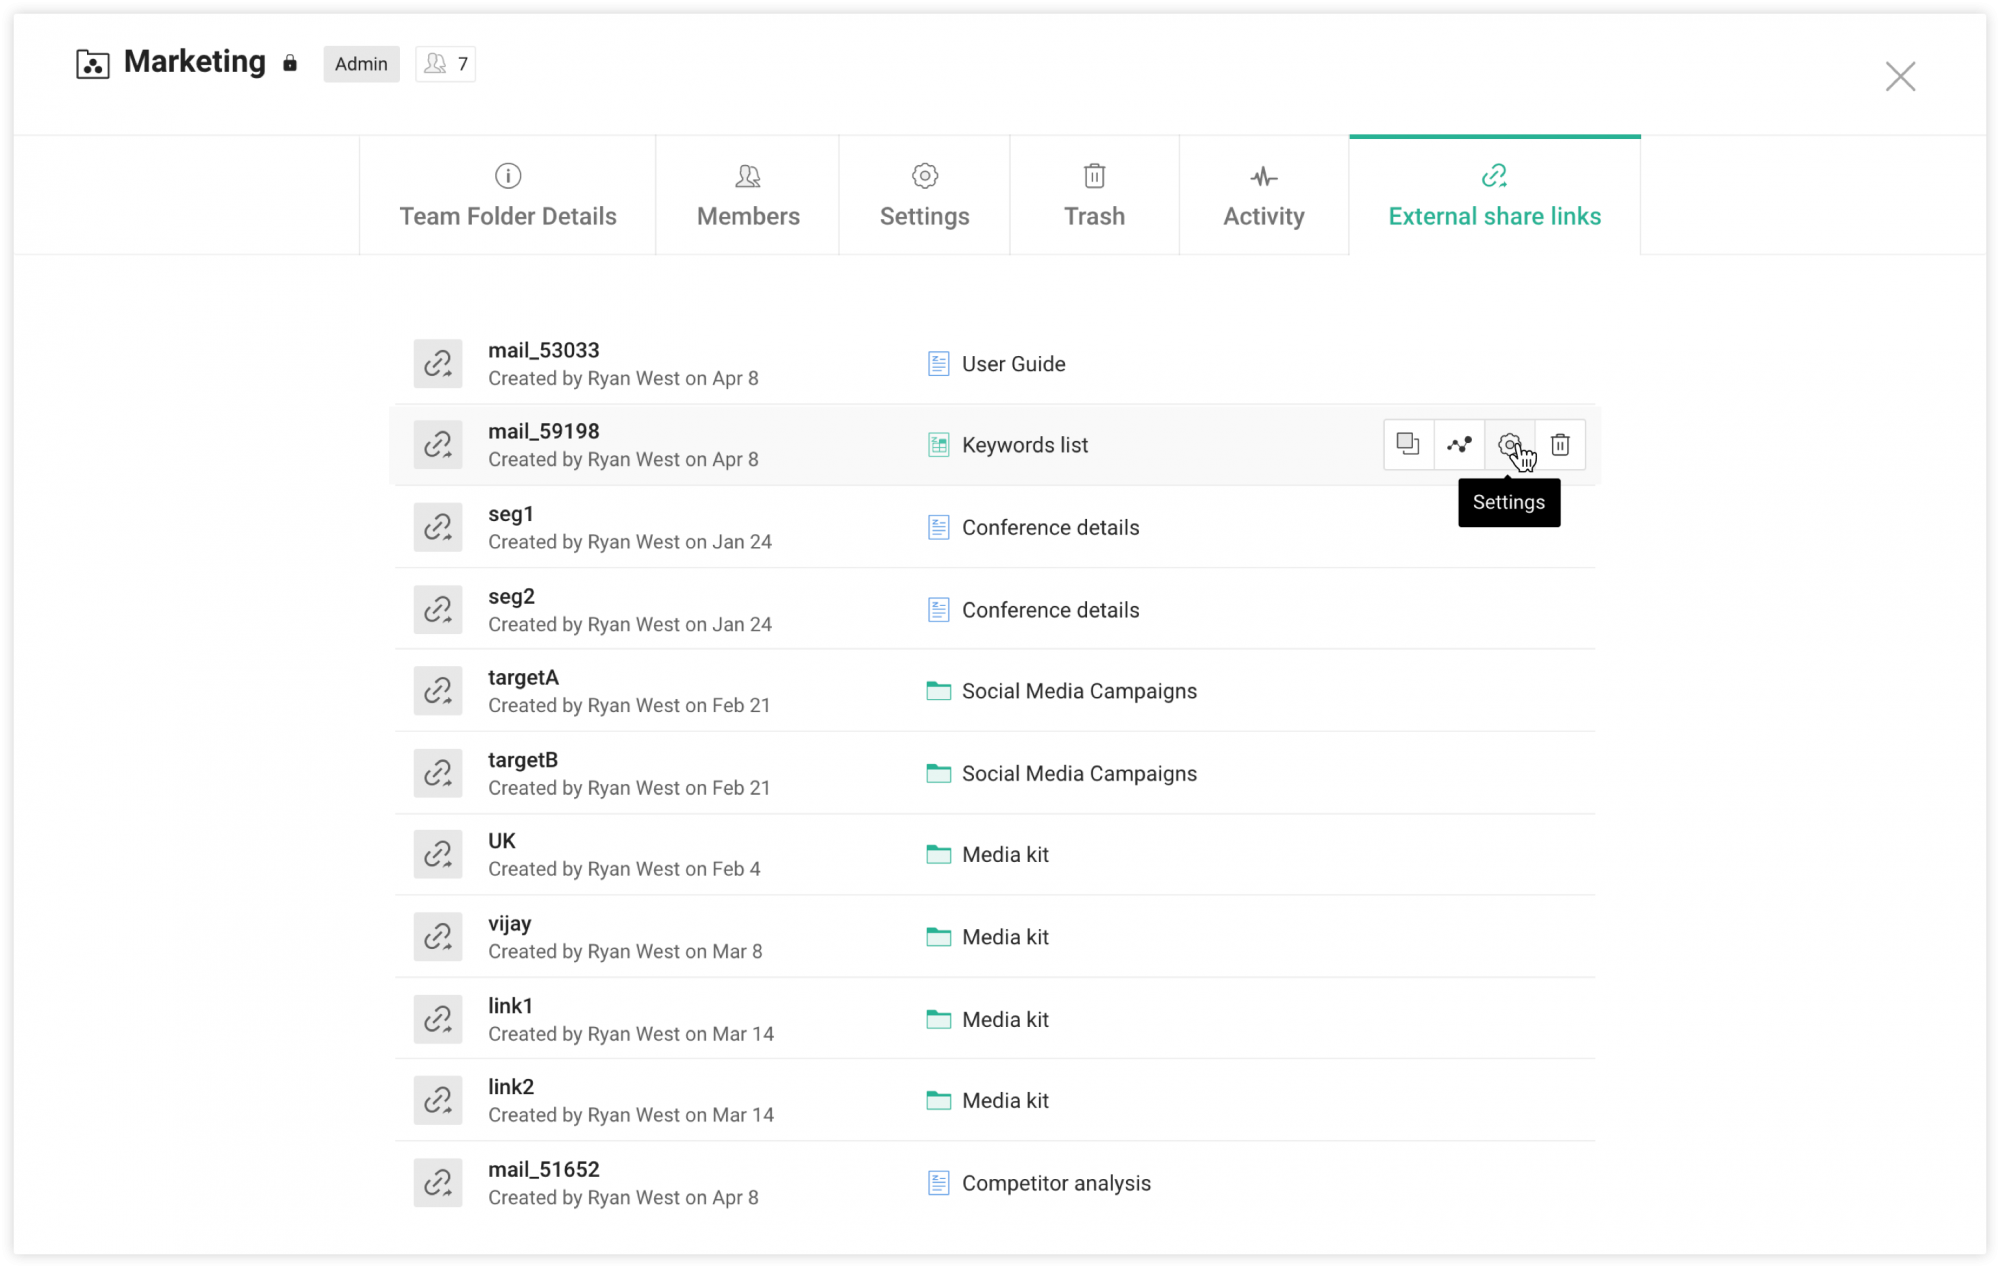The image size is (2000, 1268).
Task: Click the Marketing team folder icon
Action: pyautogui.click(x=92, y=63)
